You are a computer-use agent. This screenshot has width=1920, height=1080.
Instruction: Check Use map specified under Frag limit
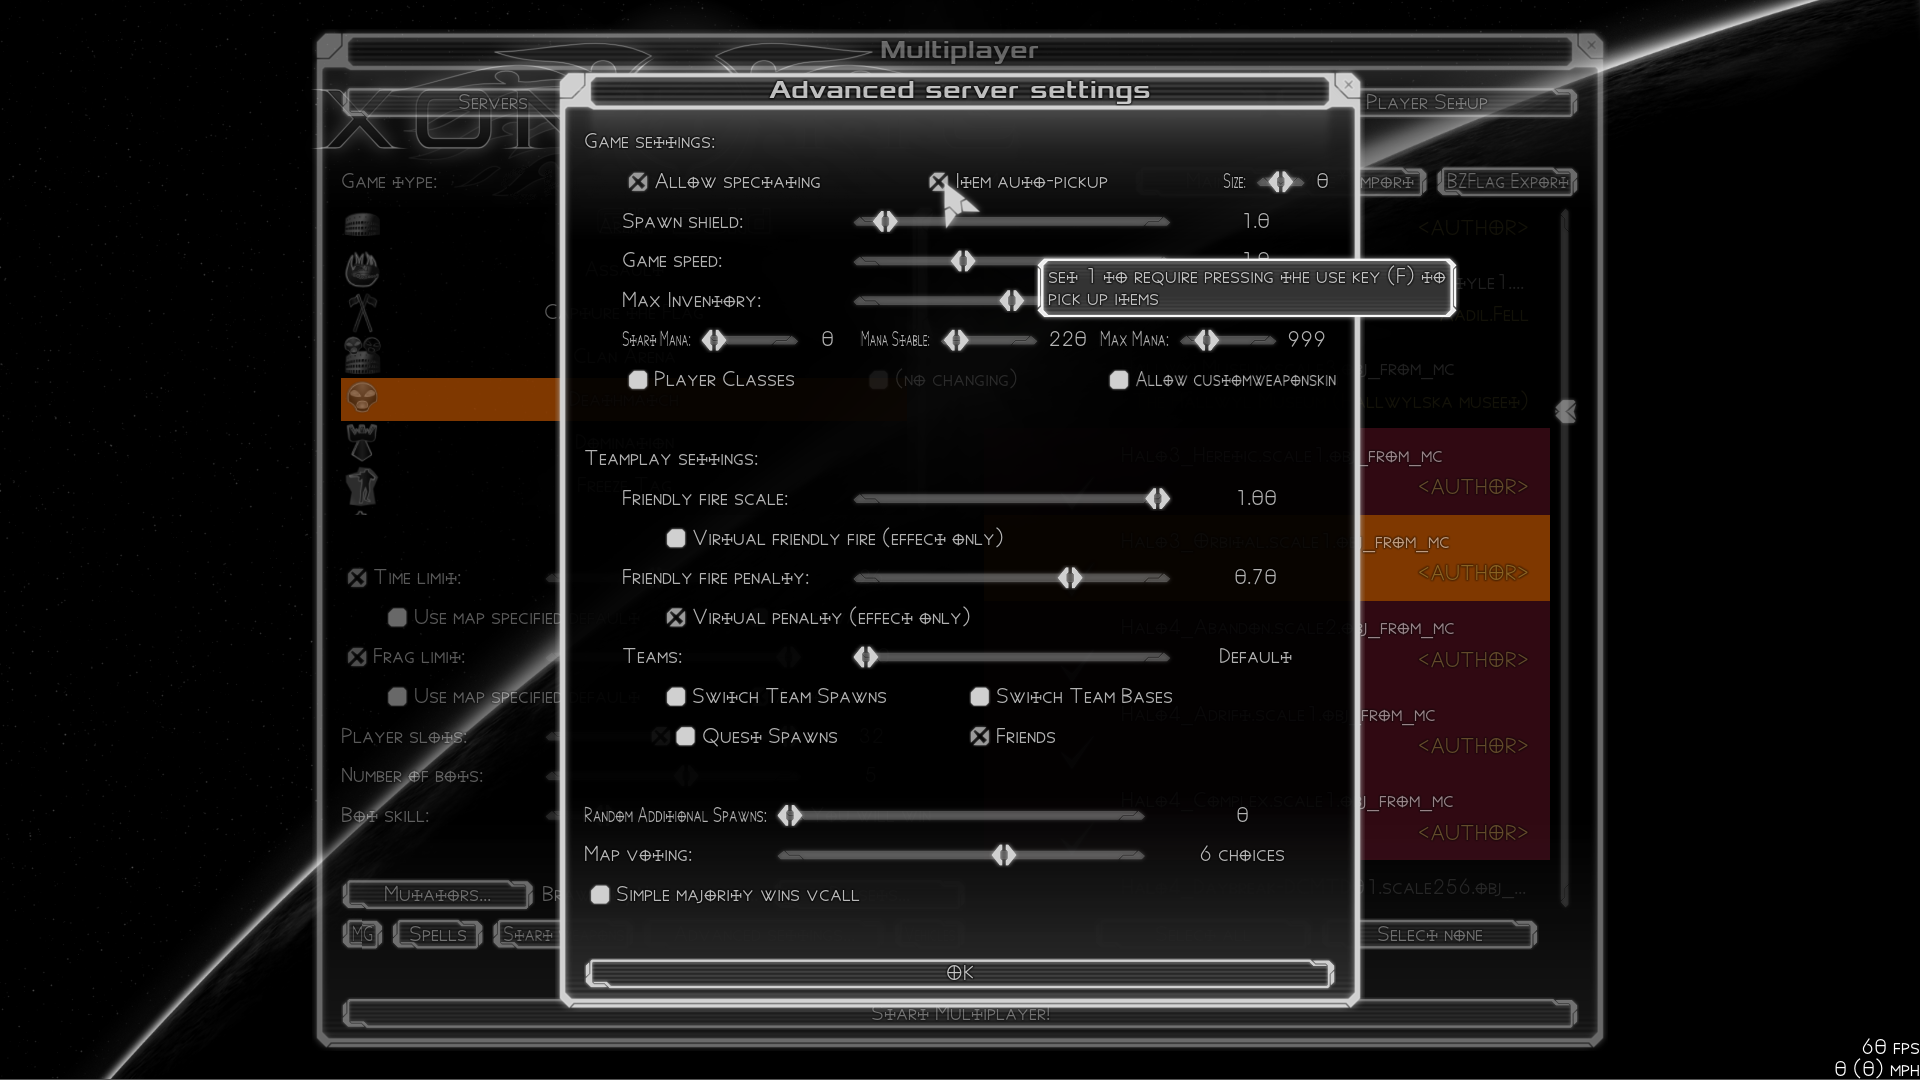click(397, 697)
